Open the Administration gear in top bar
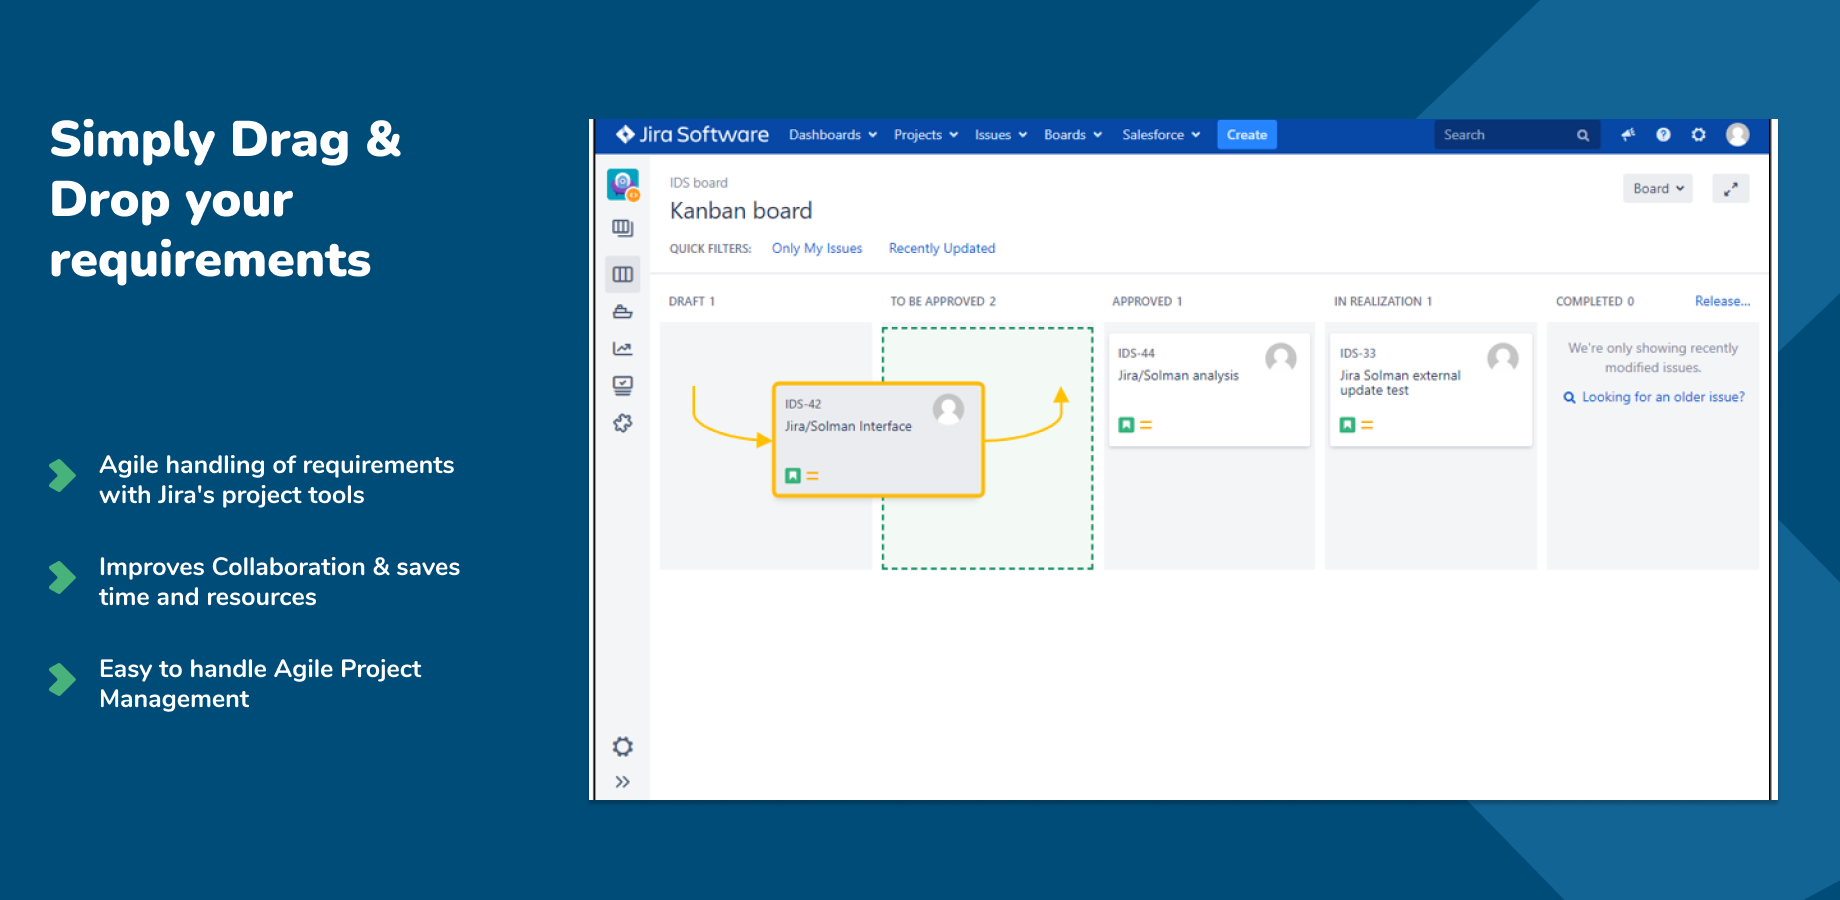The height and width of the screenshot is (900, 1840). [x=1698, y=134]
